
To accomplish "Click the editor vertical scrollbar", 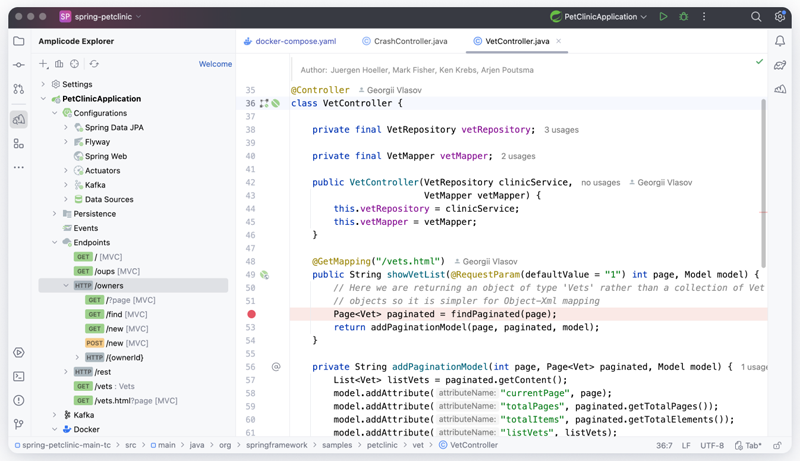I will pyautogui.click(x=763, y=183).
